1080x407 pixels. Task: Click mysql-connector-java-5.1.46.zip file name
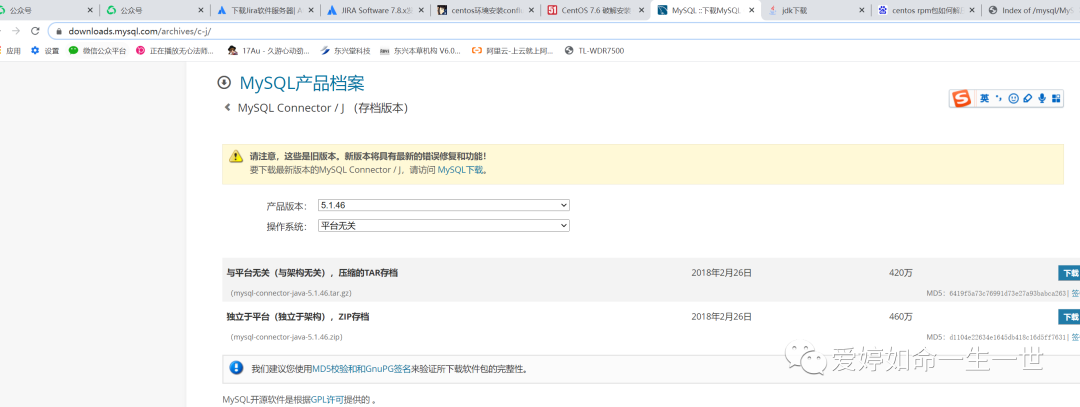coord(287,337)
